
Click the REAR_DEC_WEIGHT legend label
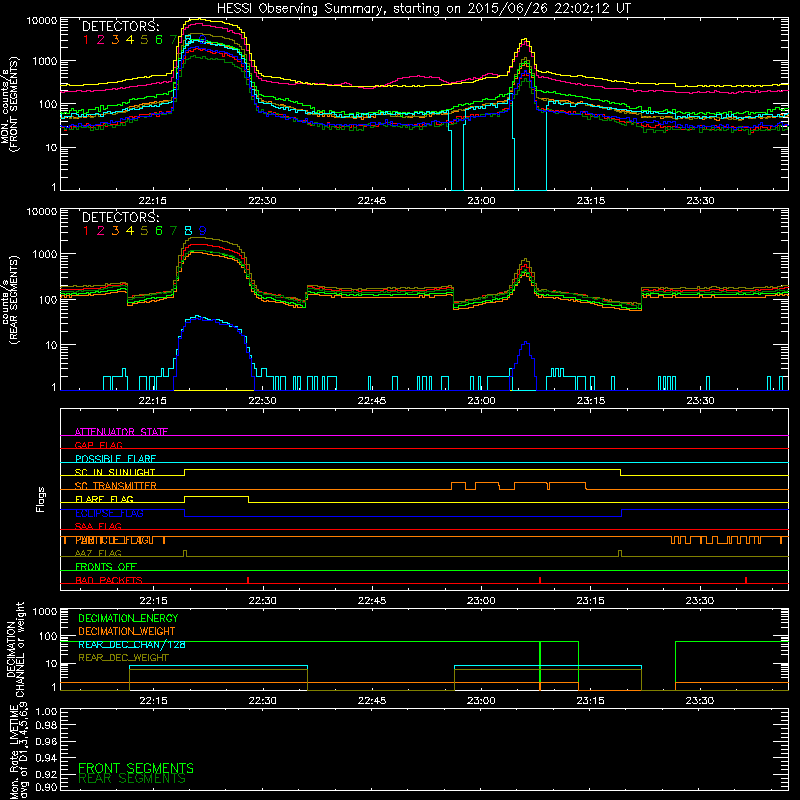pos(123,658)
